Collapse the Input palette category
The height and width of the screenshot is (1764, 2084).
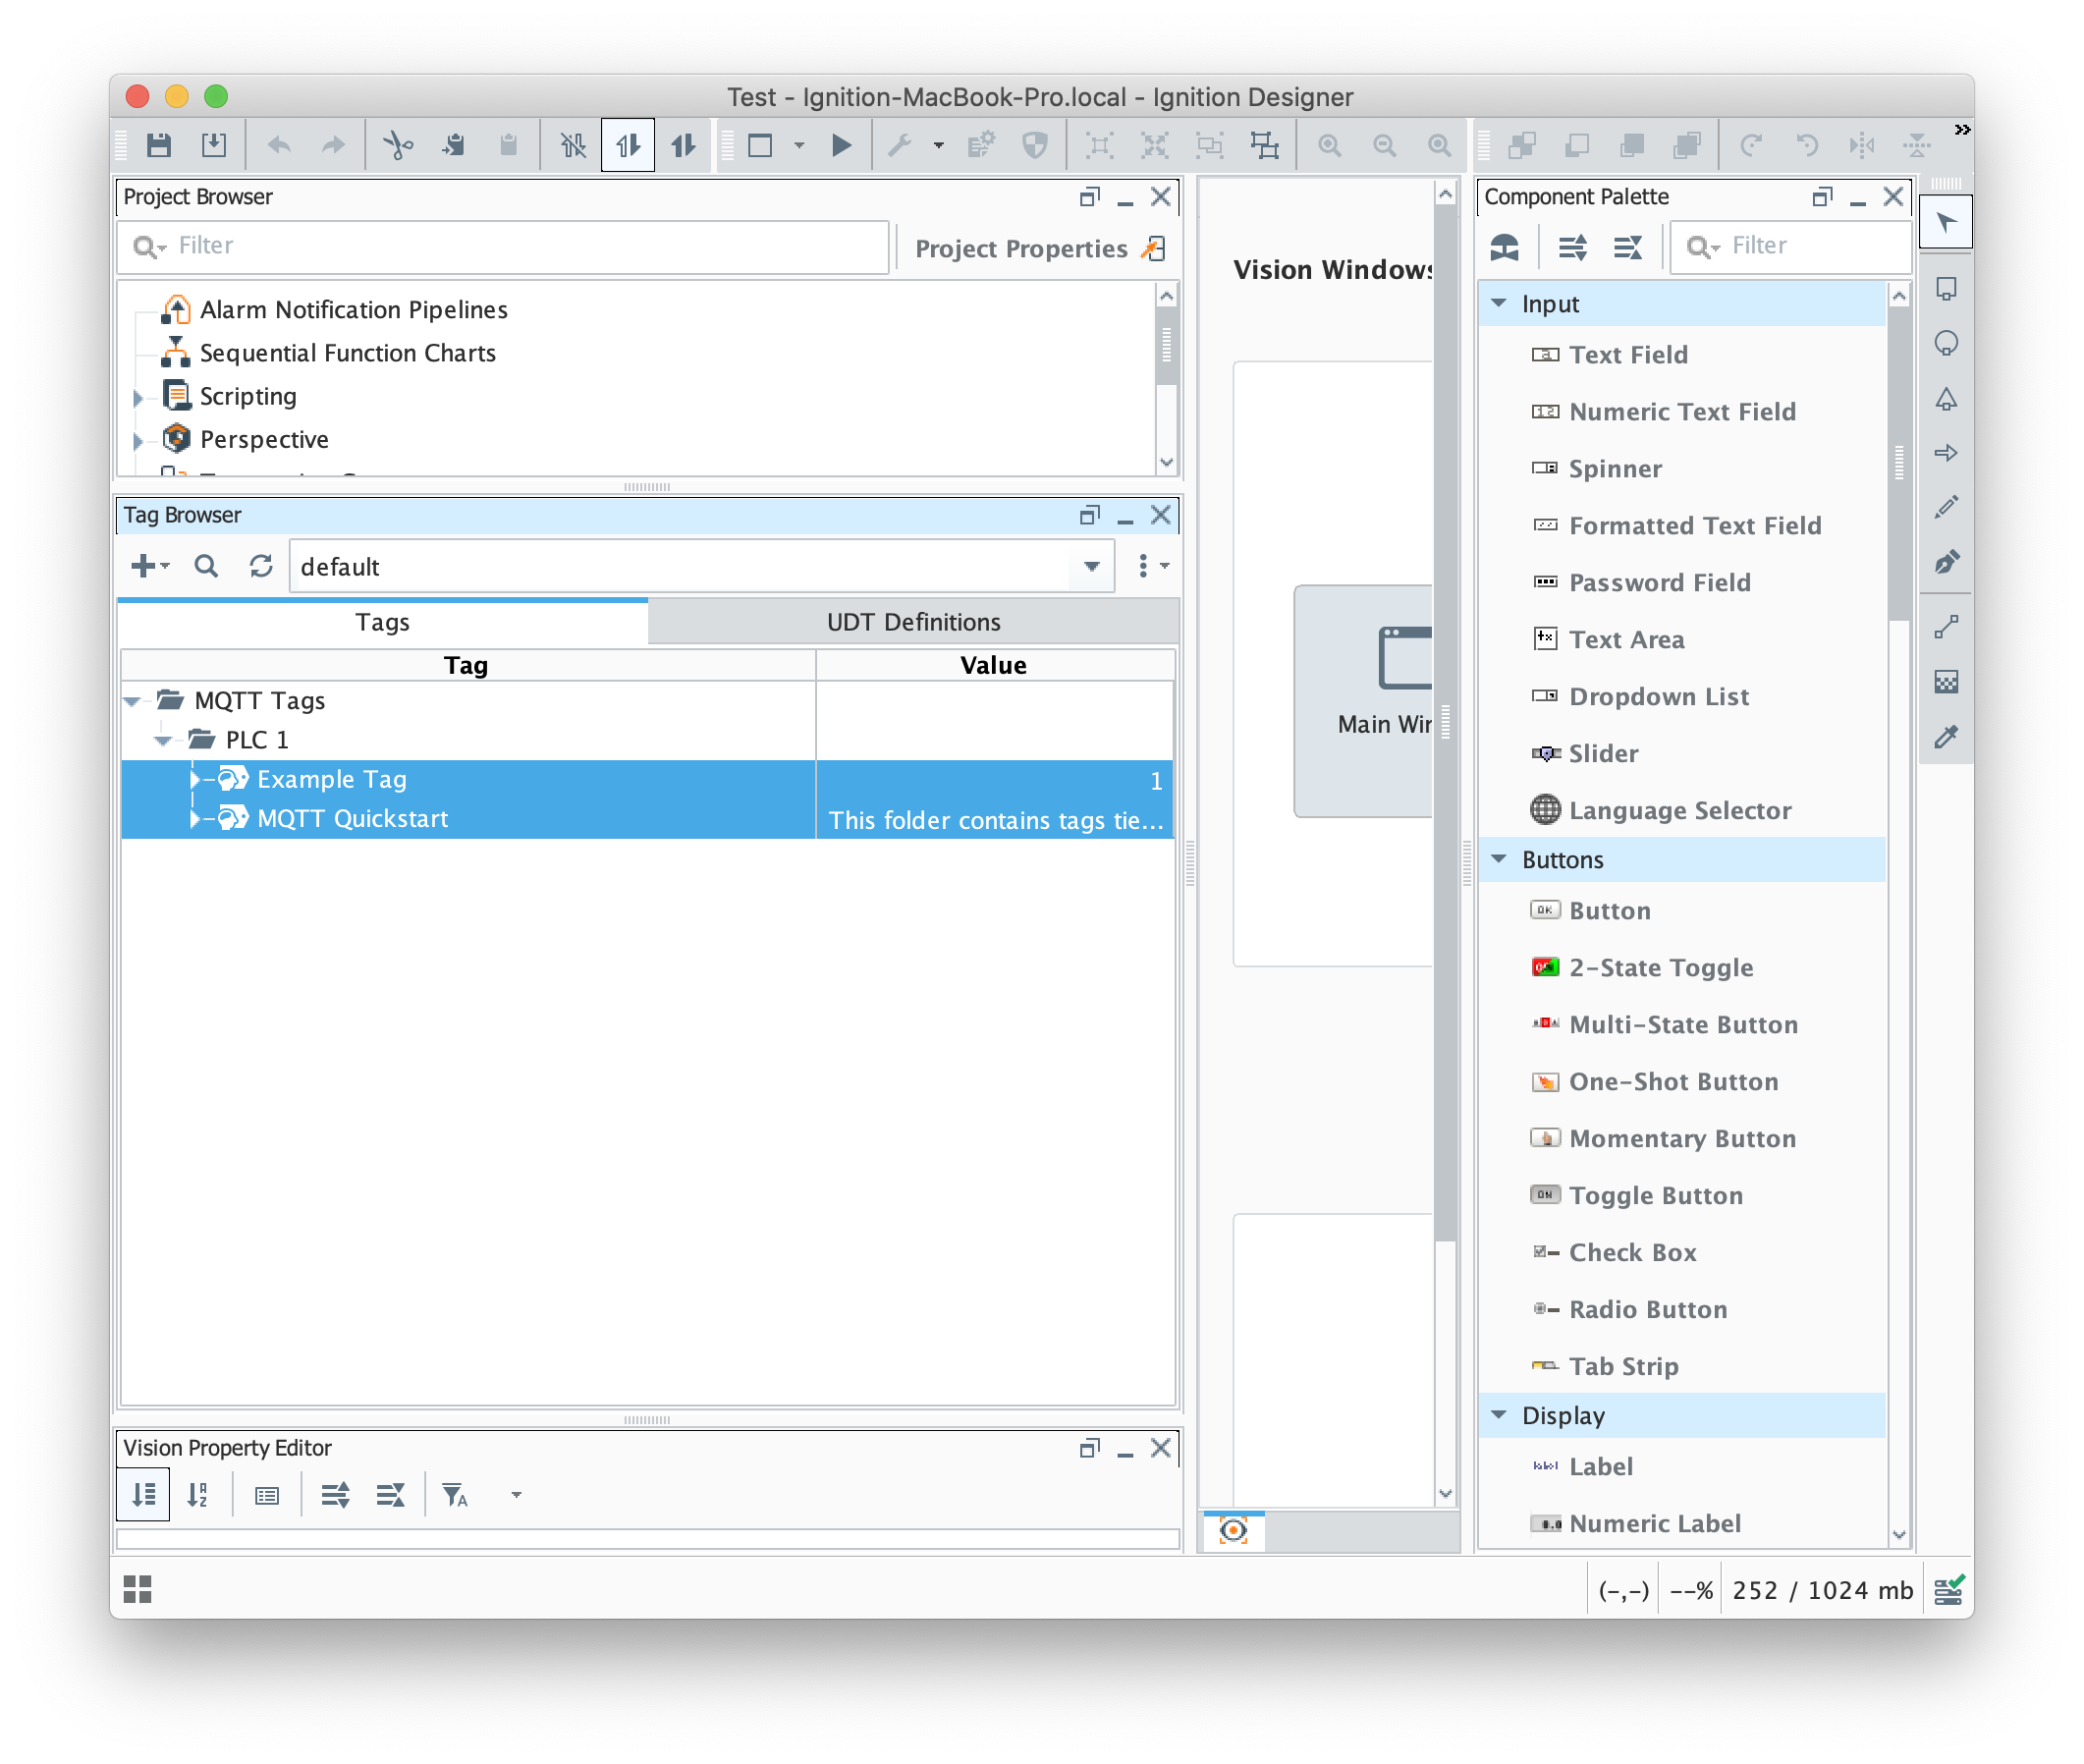(x=1498, y=303)
